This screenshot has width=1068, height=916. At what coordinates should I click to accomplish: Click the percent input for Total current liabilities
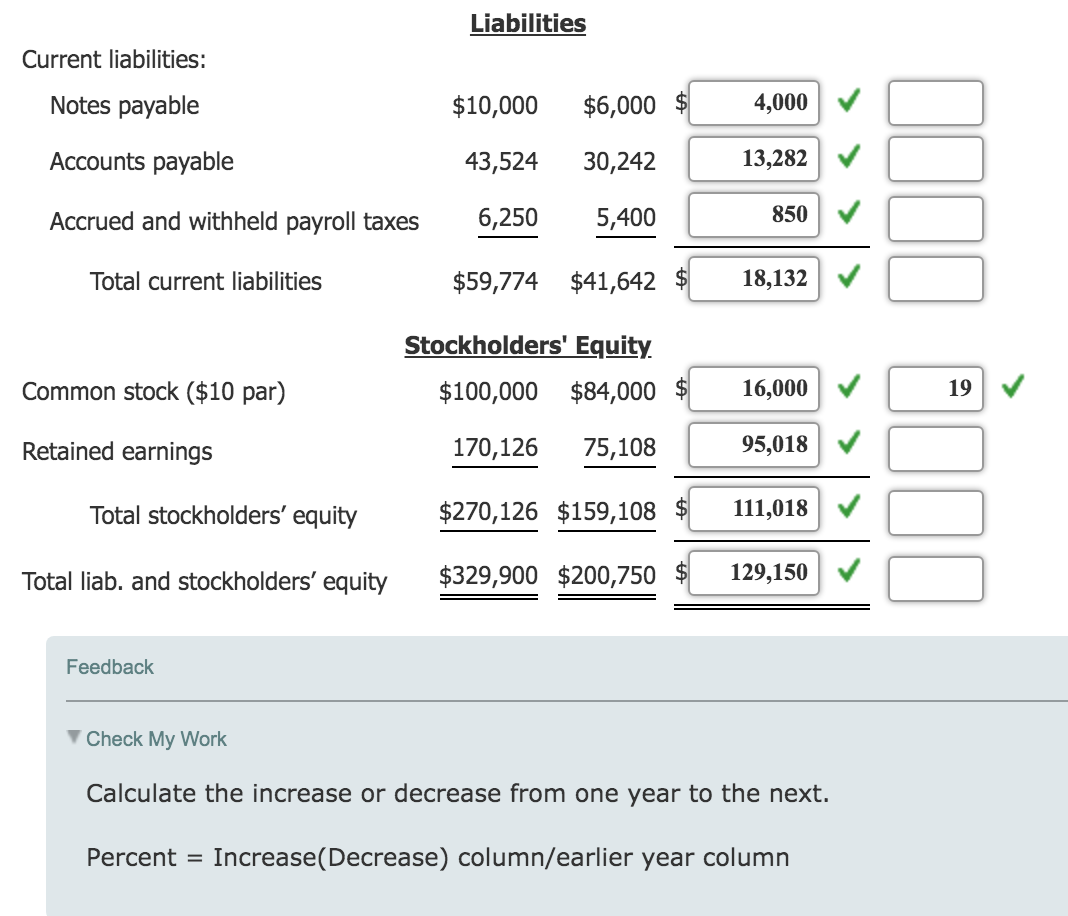(x=934, y=278)
